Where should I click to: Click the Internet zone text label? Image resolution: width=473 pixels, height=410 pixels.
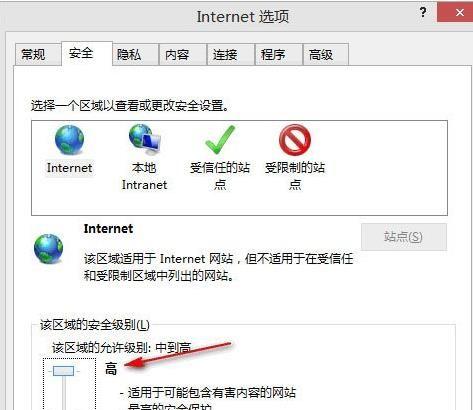pyautogui.click(x=69, y=168)
